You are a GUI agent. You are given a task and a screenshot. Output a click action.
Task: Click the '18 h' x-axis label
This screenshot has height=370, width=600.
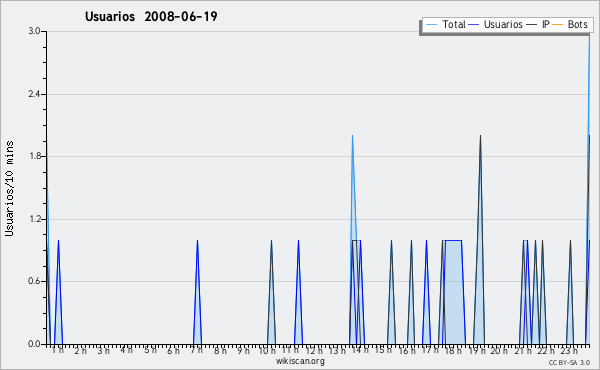click(x=453, y=350)
